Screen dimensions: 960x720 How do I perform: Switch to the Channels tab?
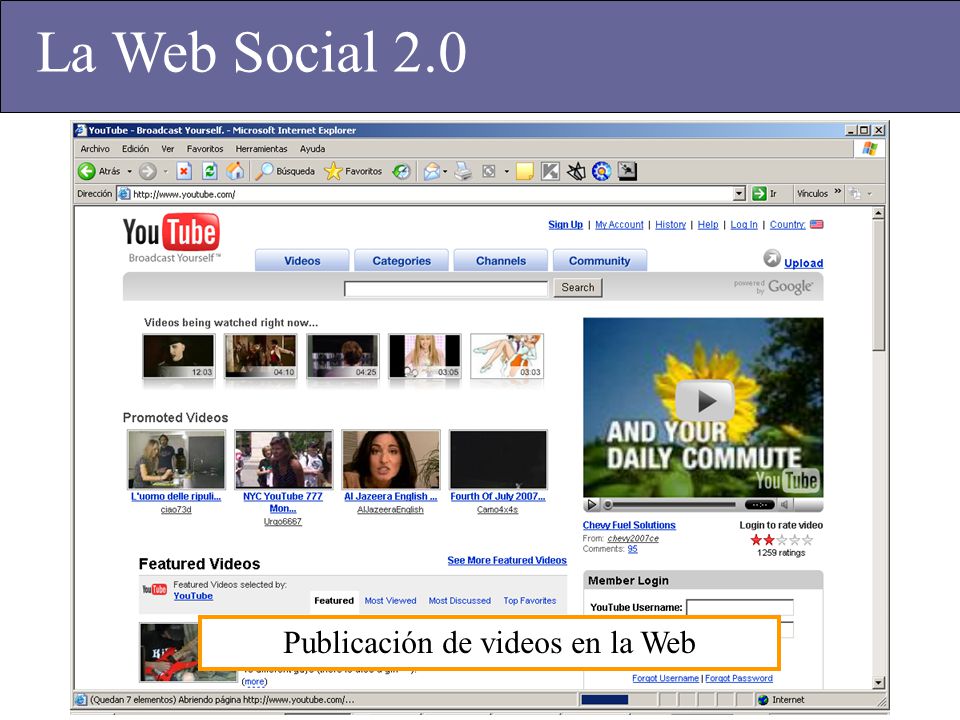(501, 261)
